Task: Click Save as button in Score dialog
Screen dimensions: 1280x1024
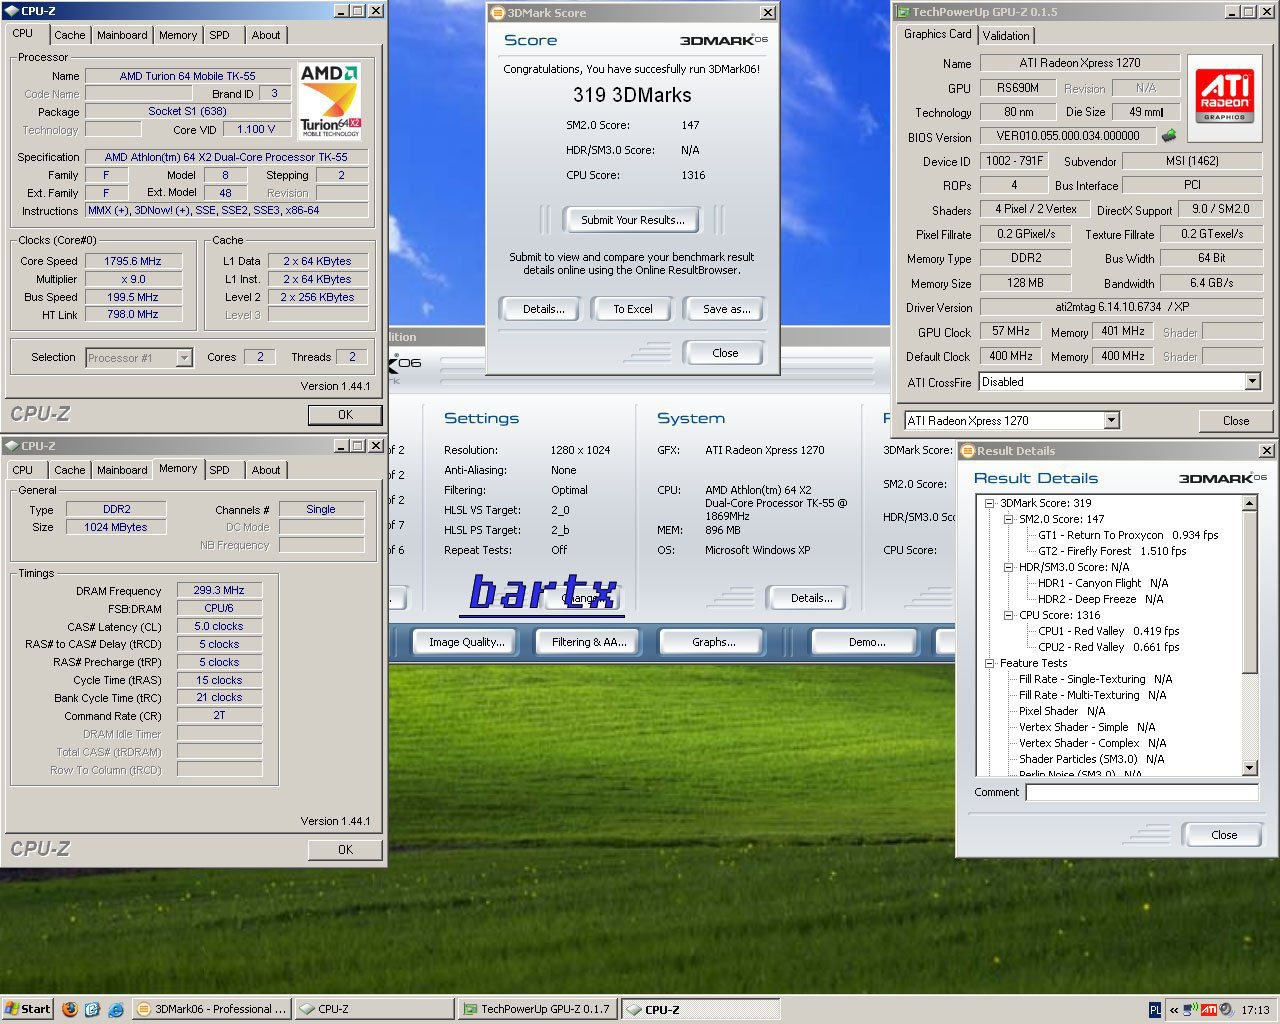Action: click(x=726, y=309)
